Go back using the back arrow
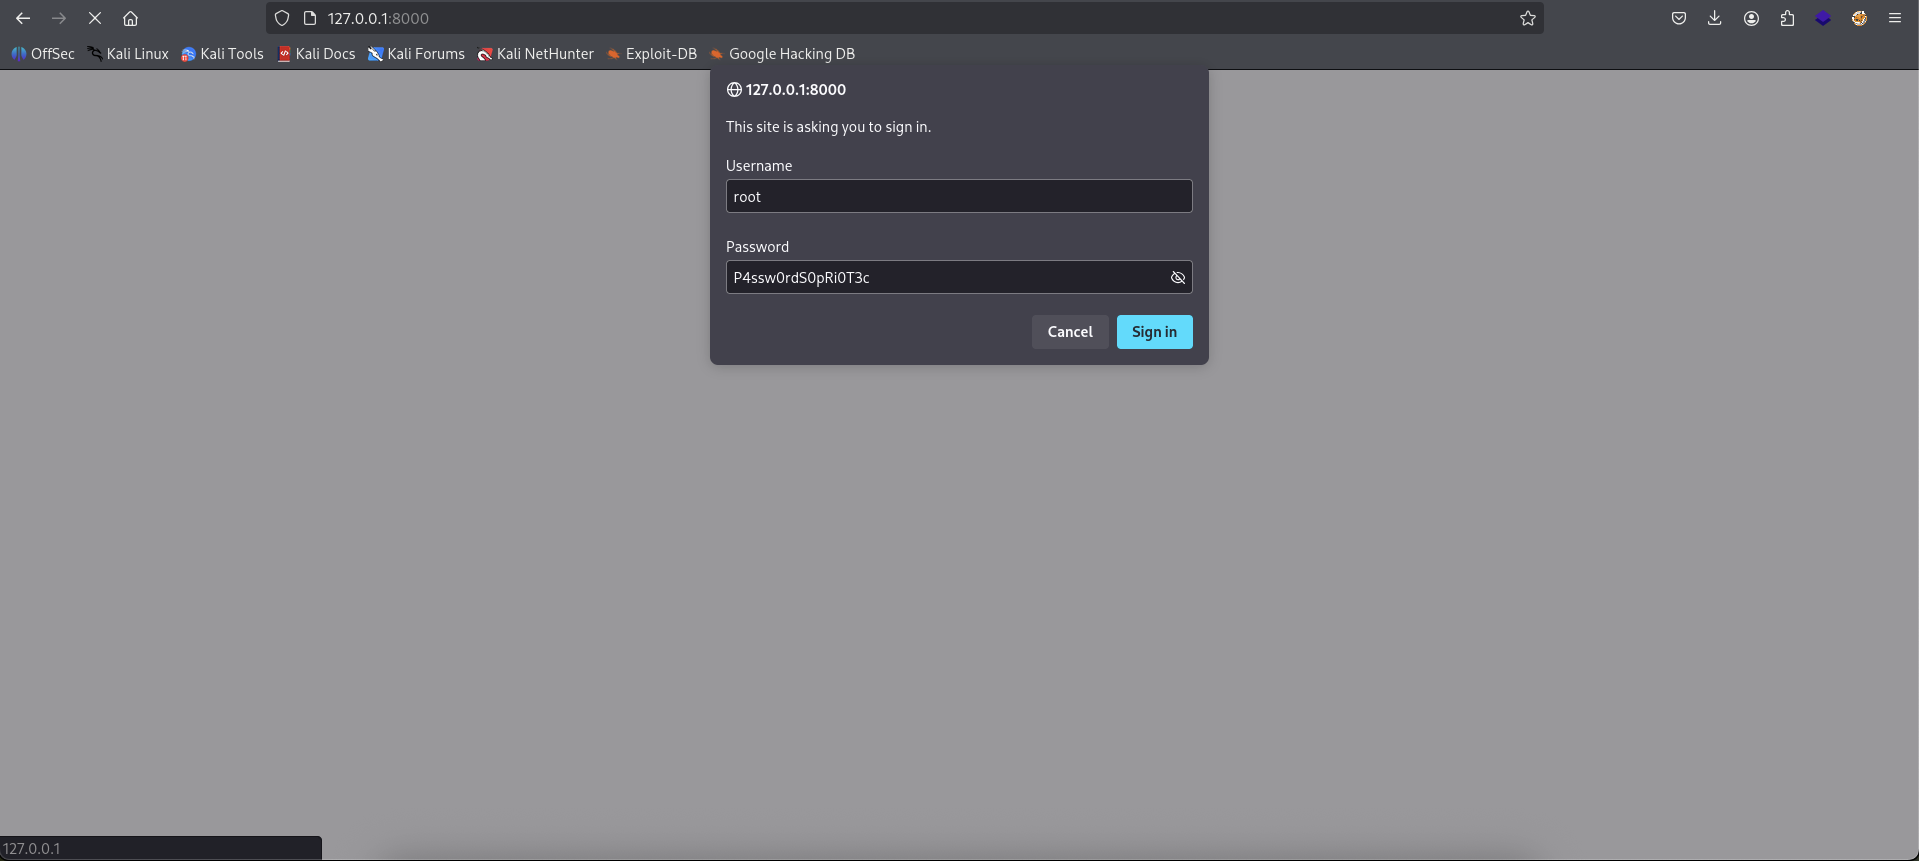Viewport: 1919px width, 861px height. point(23,18)
